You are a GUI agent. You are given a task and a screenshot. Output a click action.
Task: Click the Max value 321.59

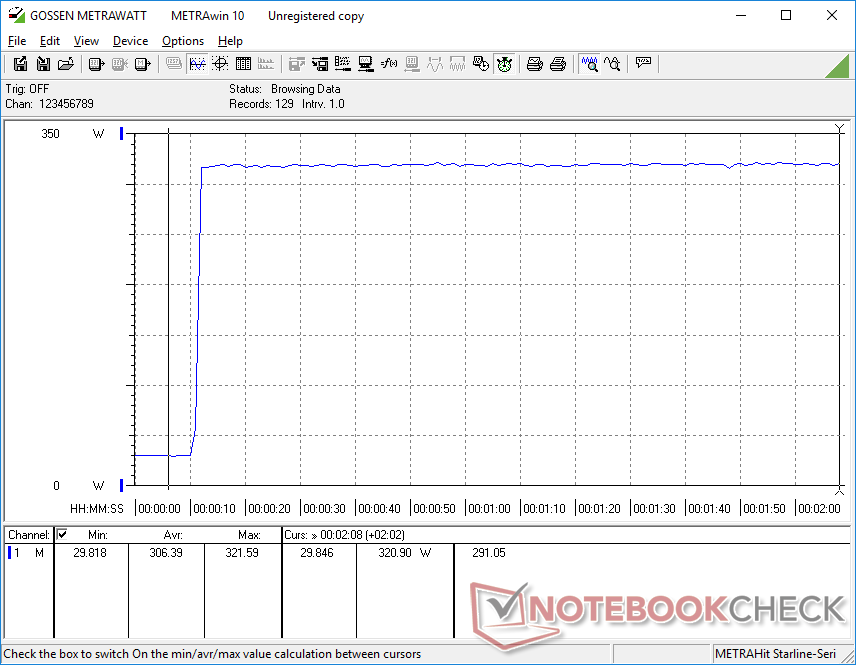242,553
